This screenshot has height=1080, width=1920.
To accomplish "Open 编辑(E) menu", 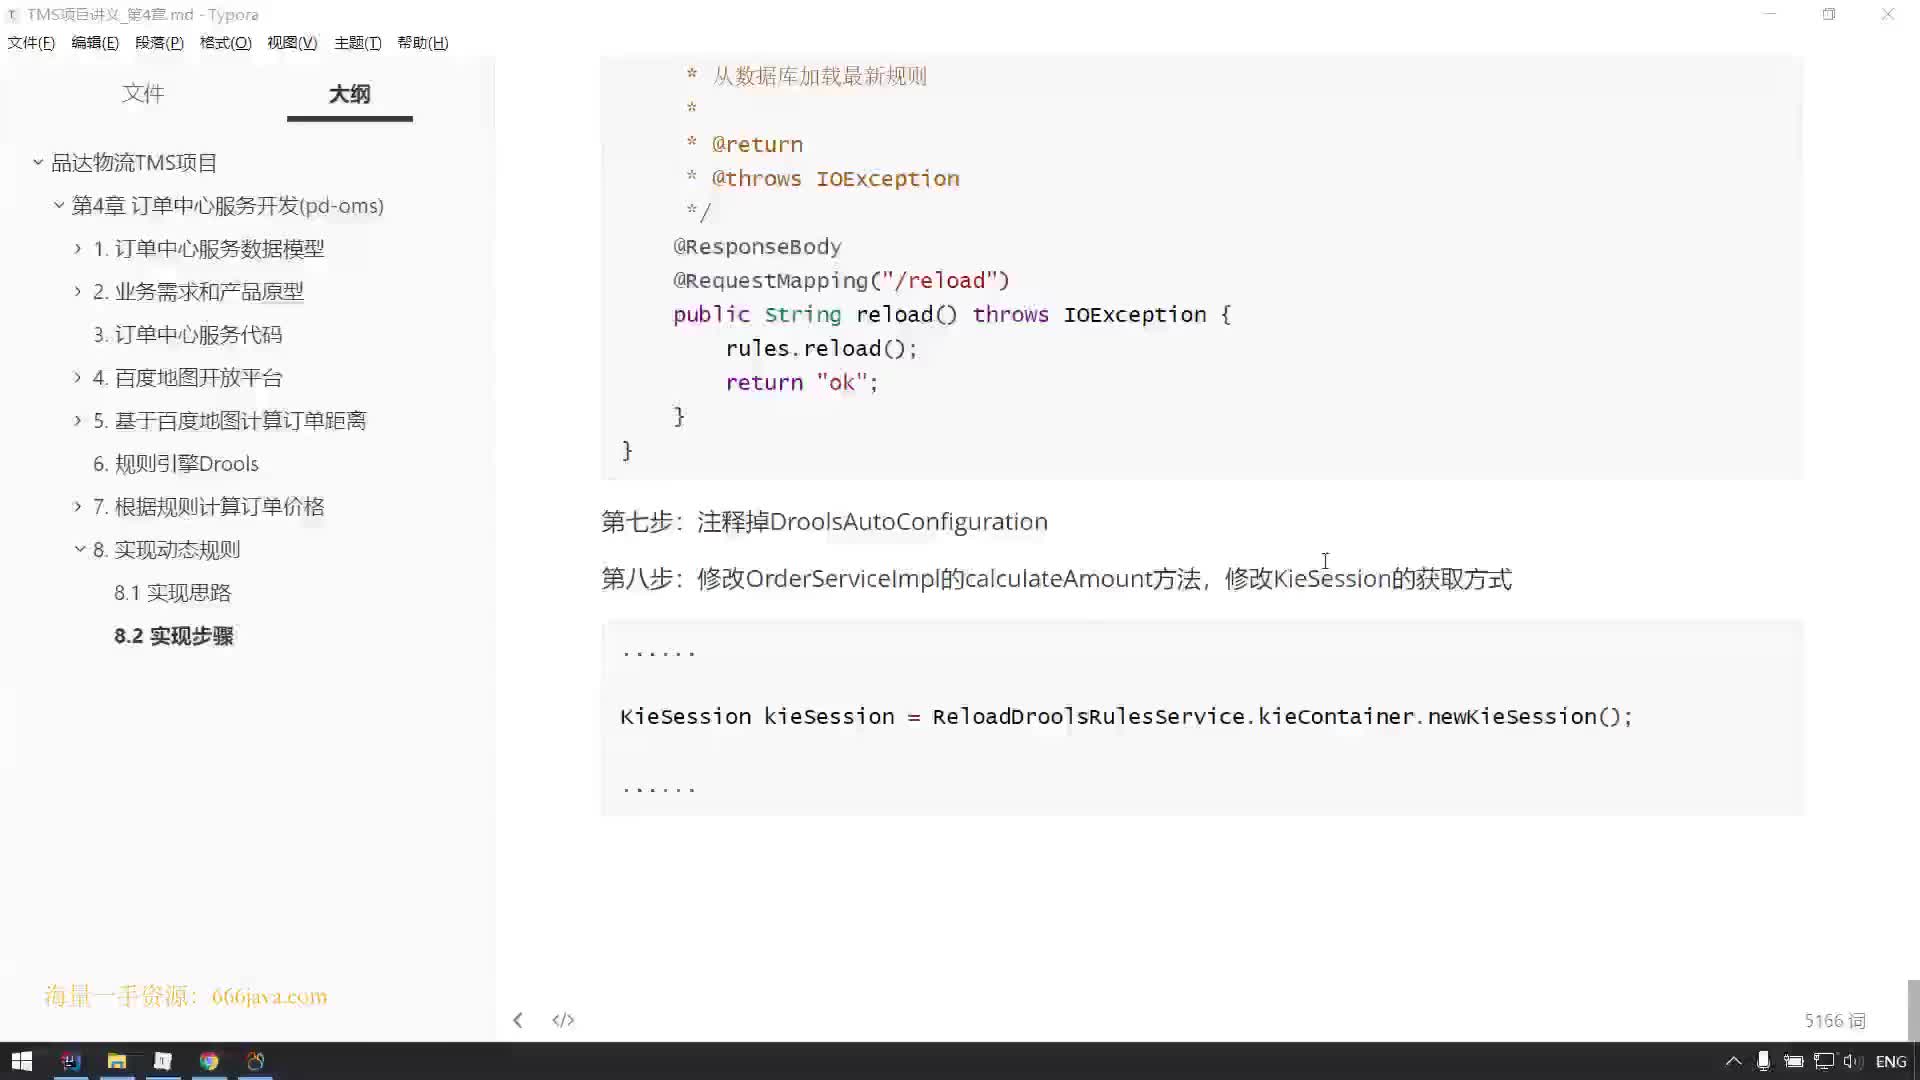I will point(95,43).
